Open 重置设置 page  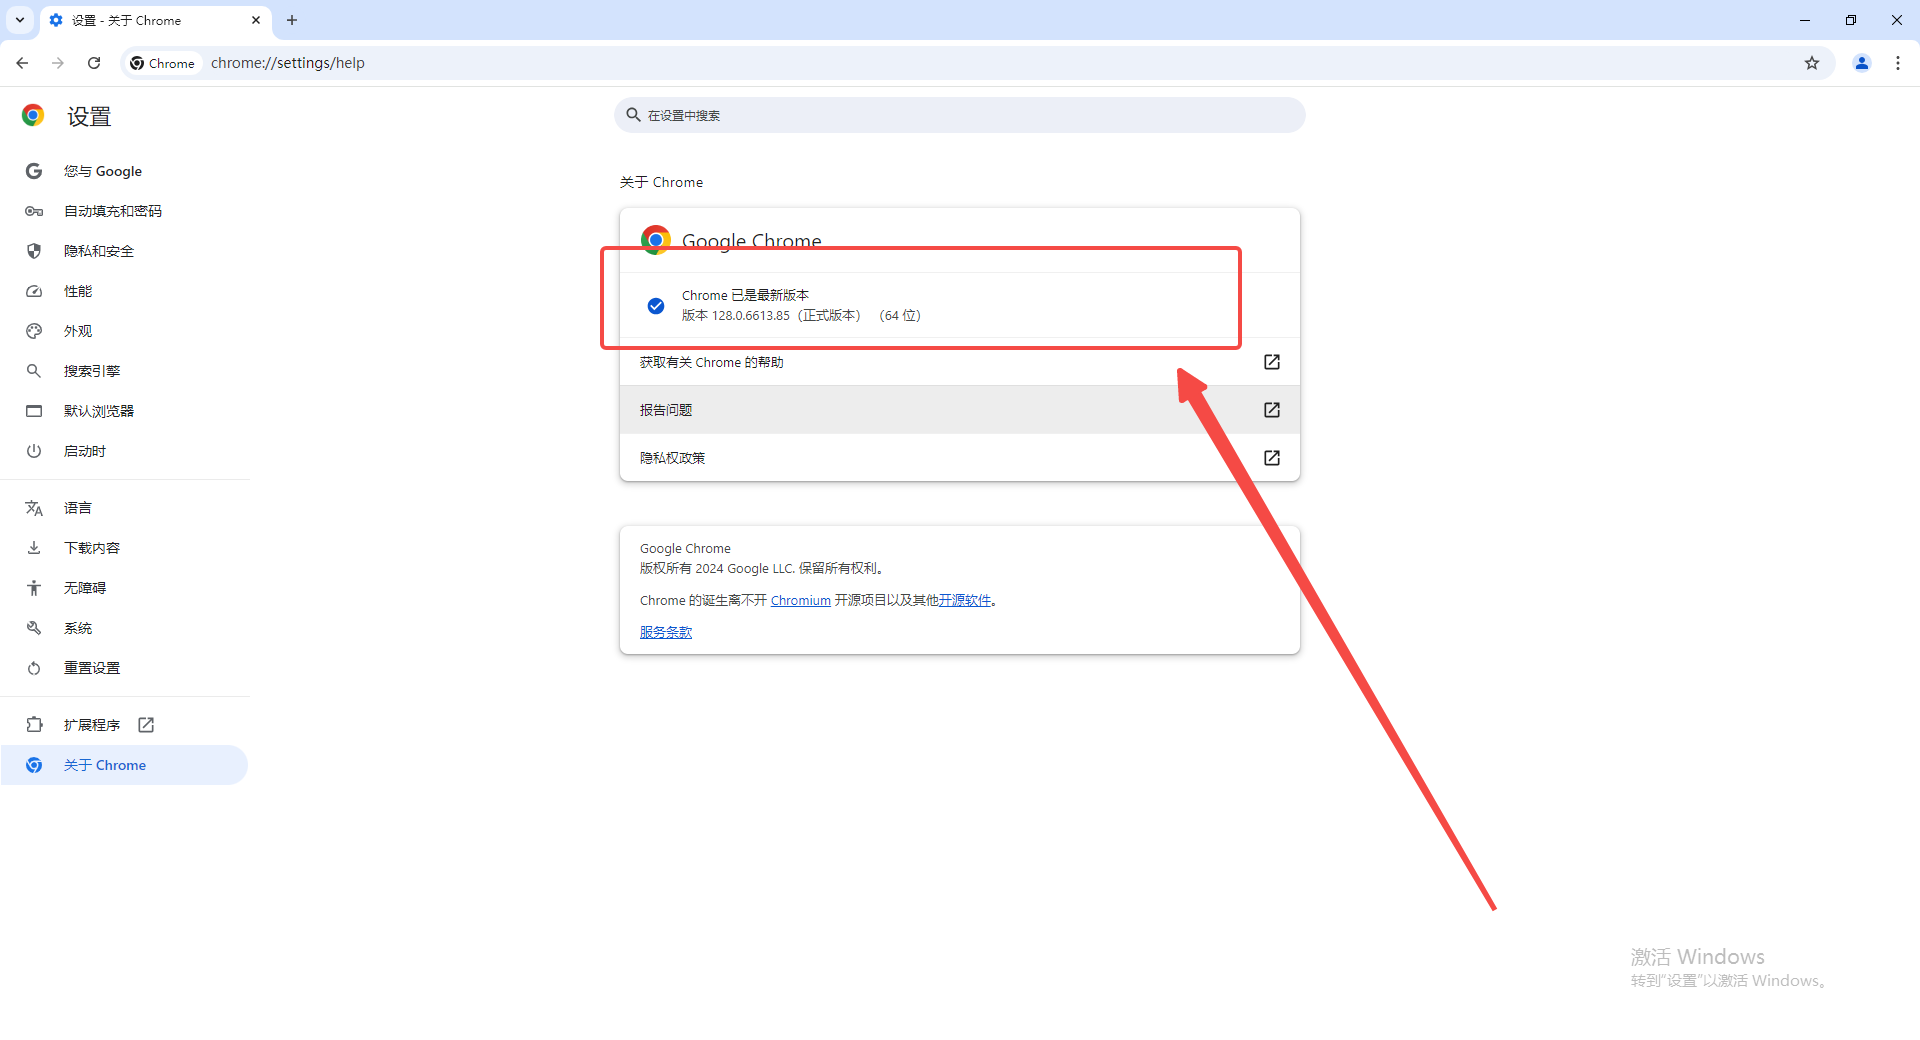tap(125, 668)
